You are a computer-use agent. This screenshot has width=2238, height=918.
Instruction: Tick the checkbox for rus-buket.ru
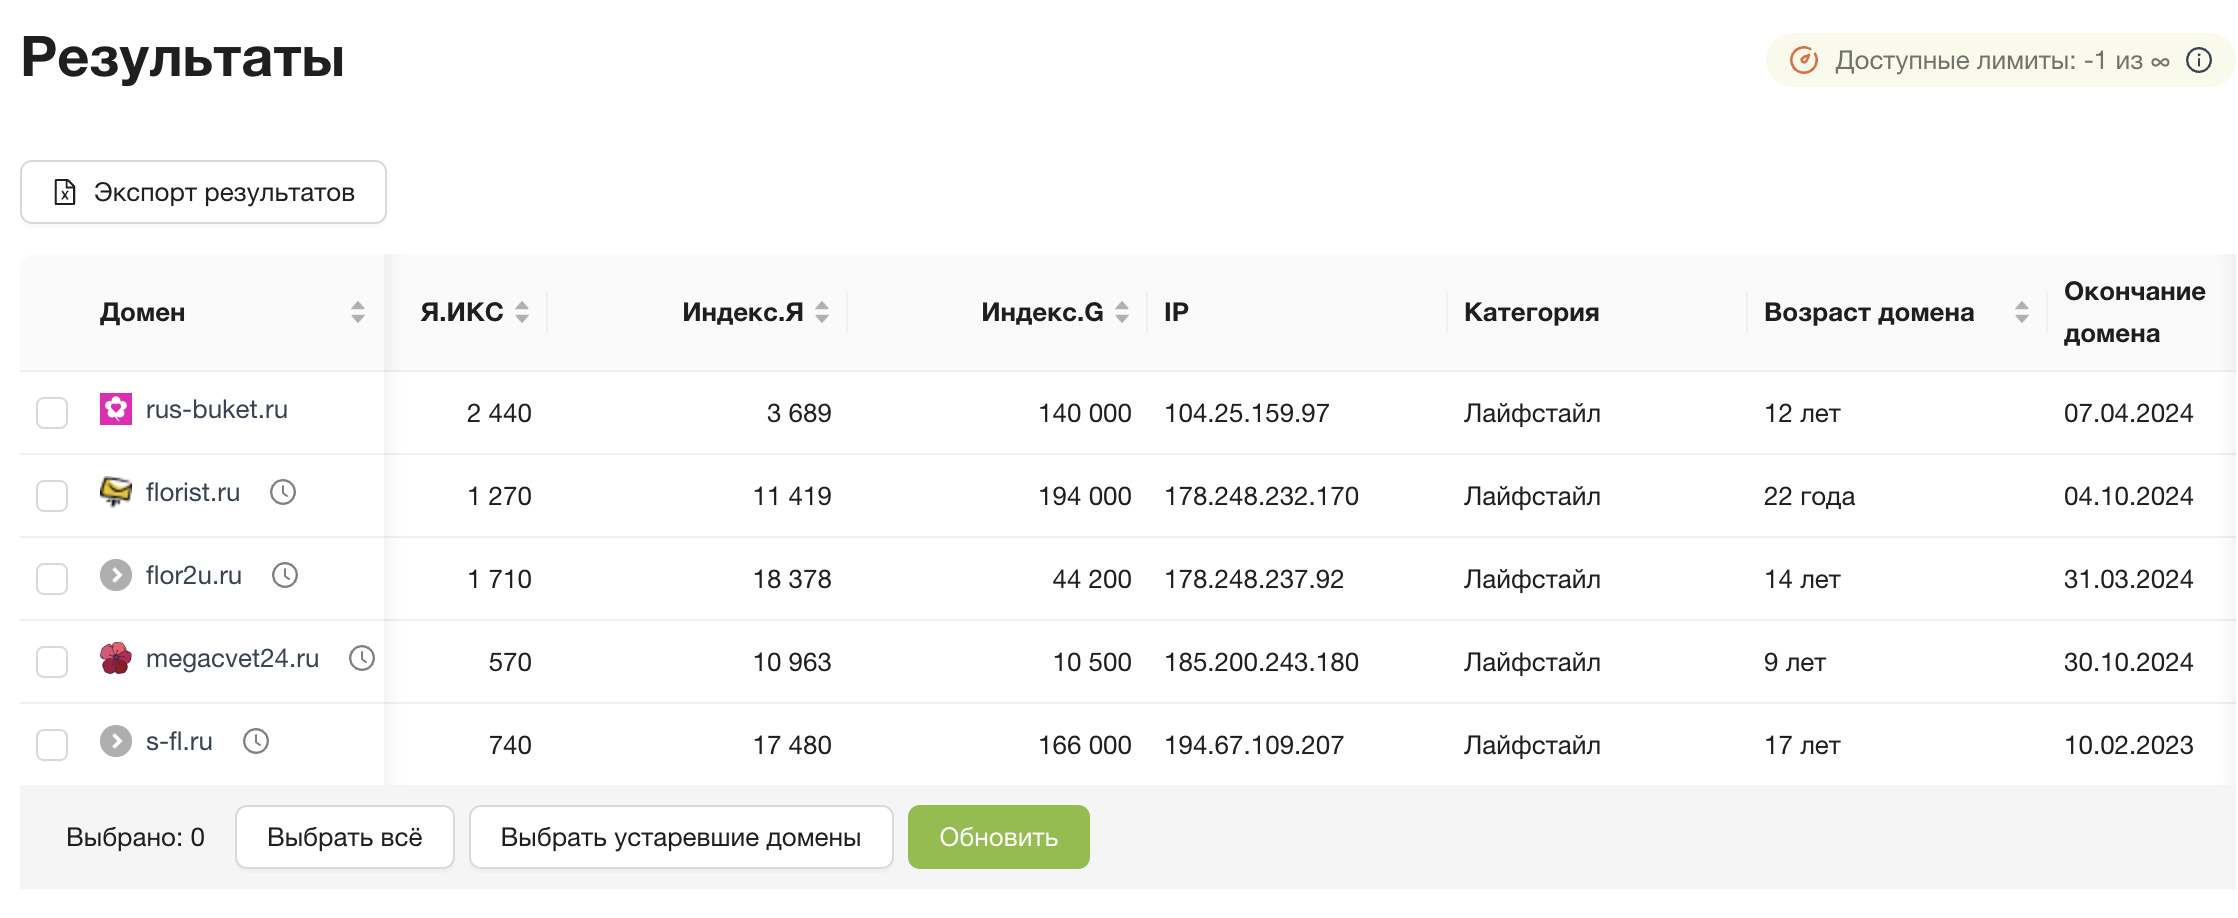[52, 413]
